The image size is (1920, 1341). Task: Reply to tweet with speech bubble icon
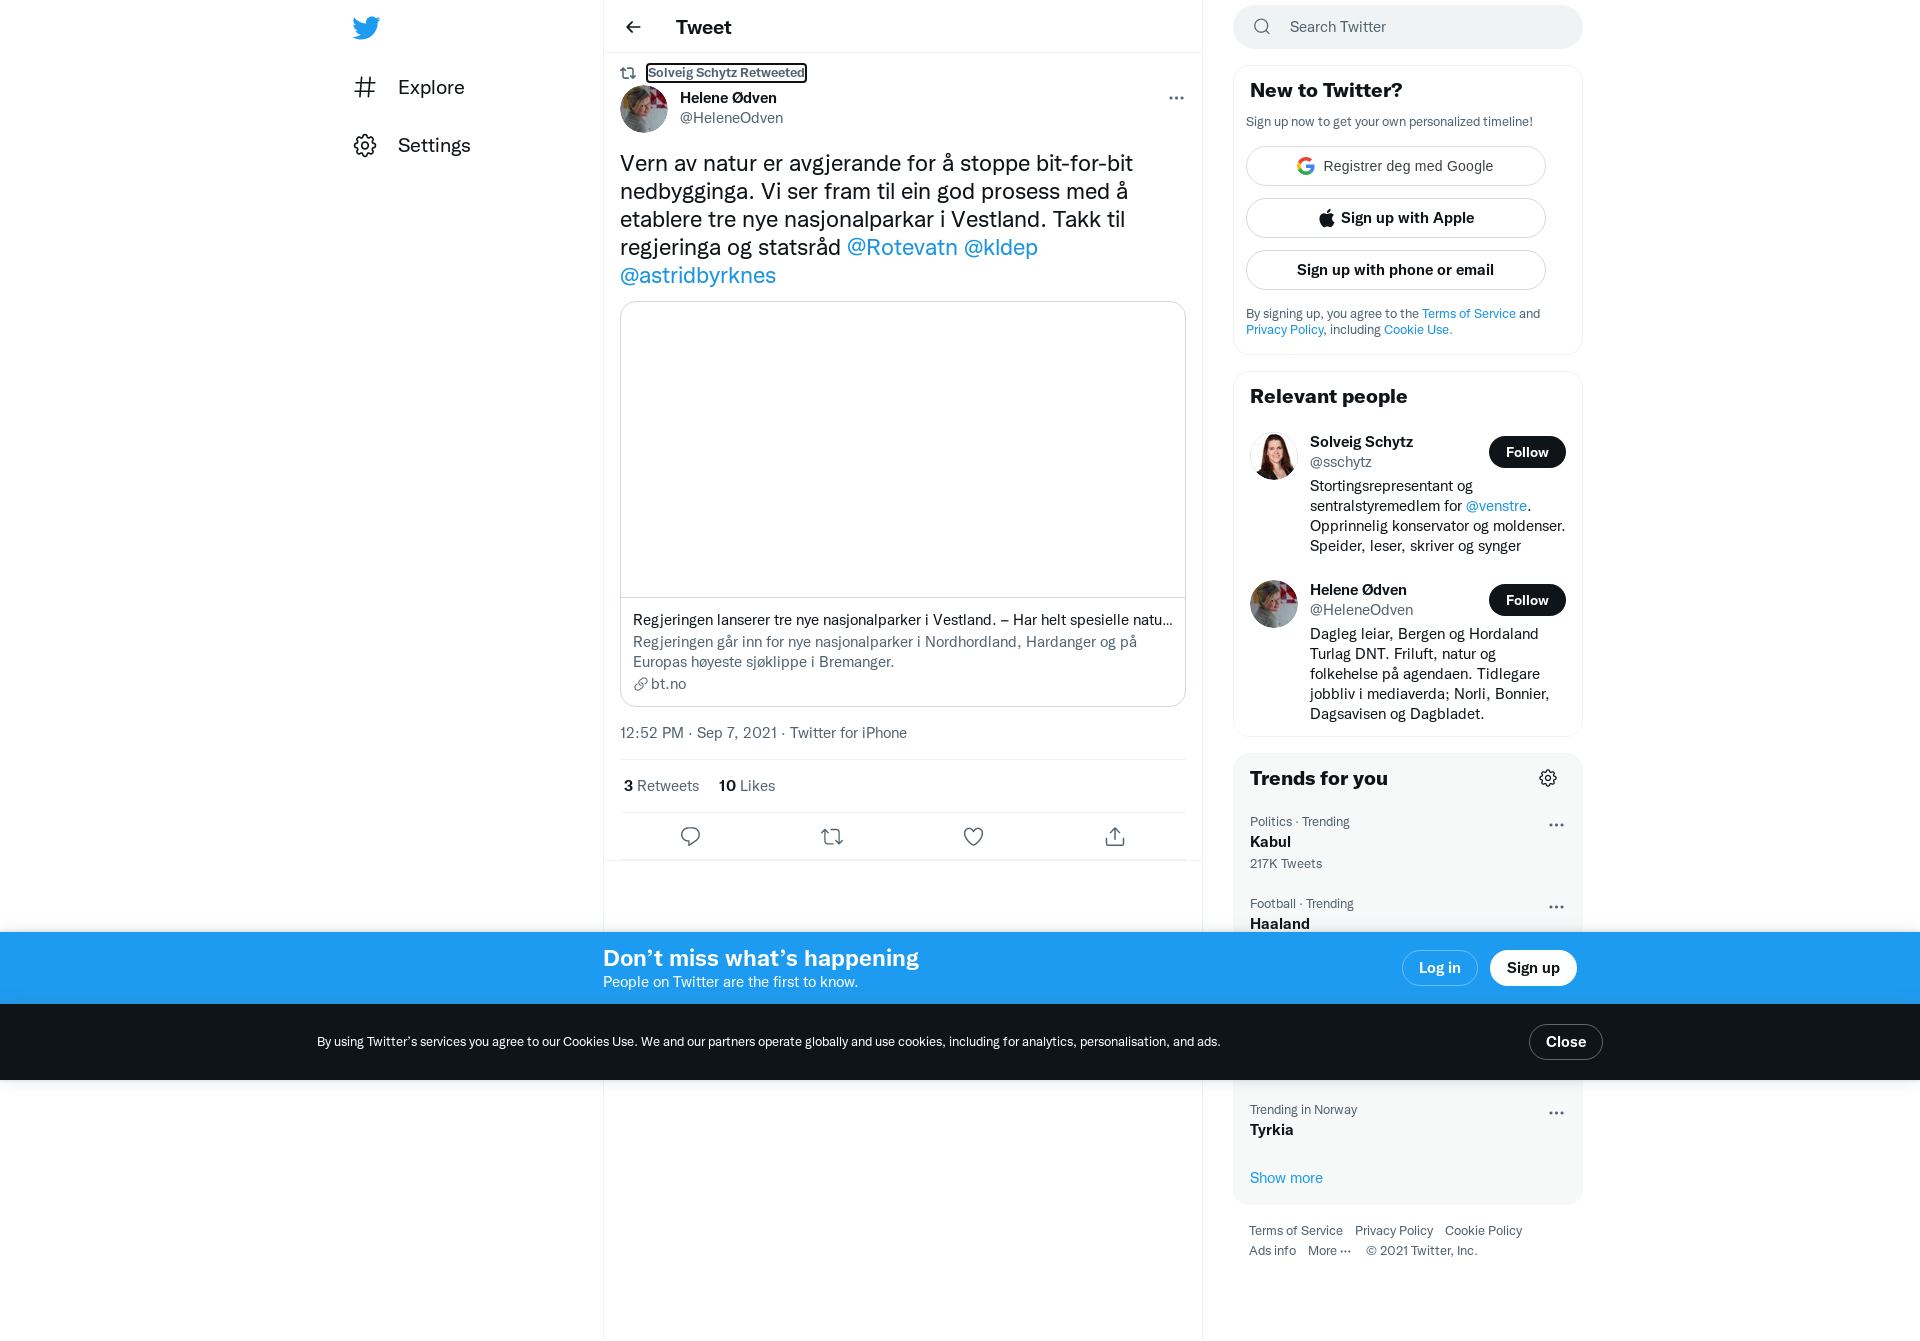point(690,836)
